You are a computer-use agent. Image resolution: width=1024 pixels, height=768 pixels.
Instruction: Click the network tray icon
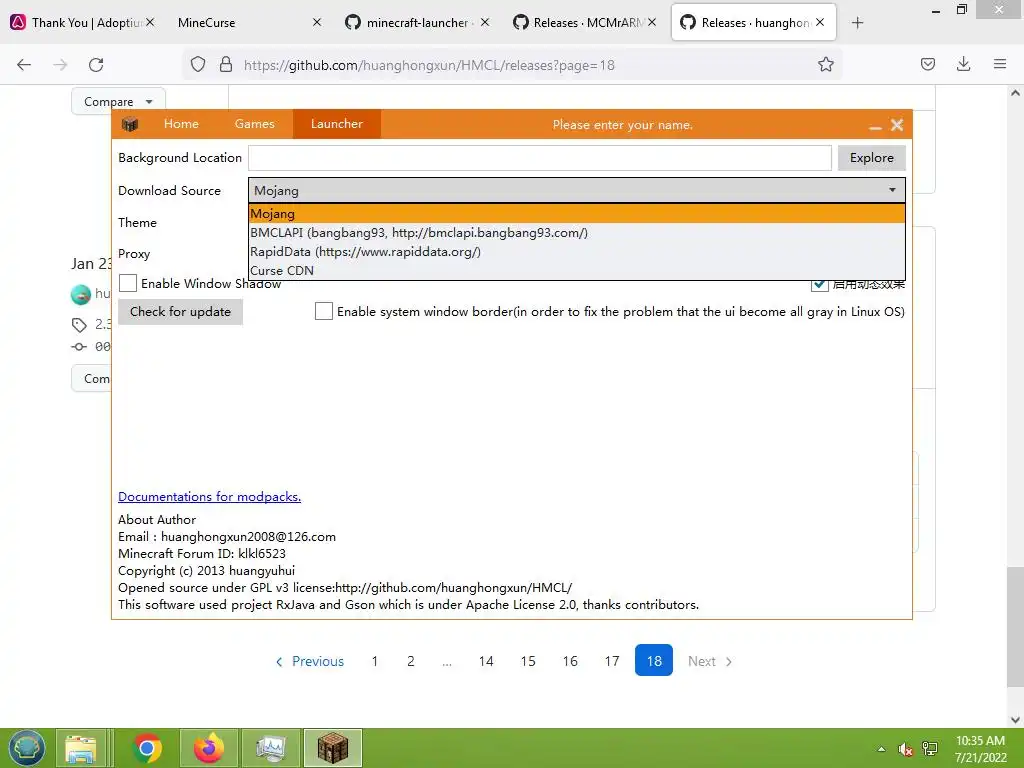click(930, 749)
